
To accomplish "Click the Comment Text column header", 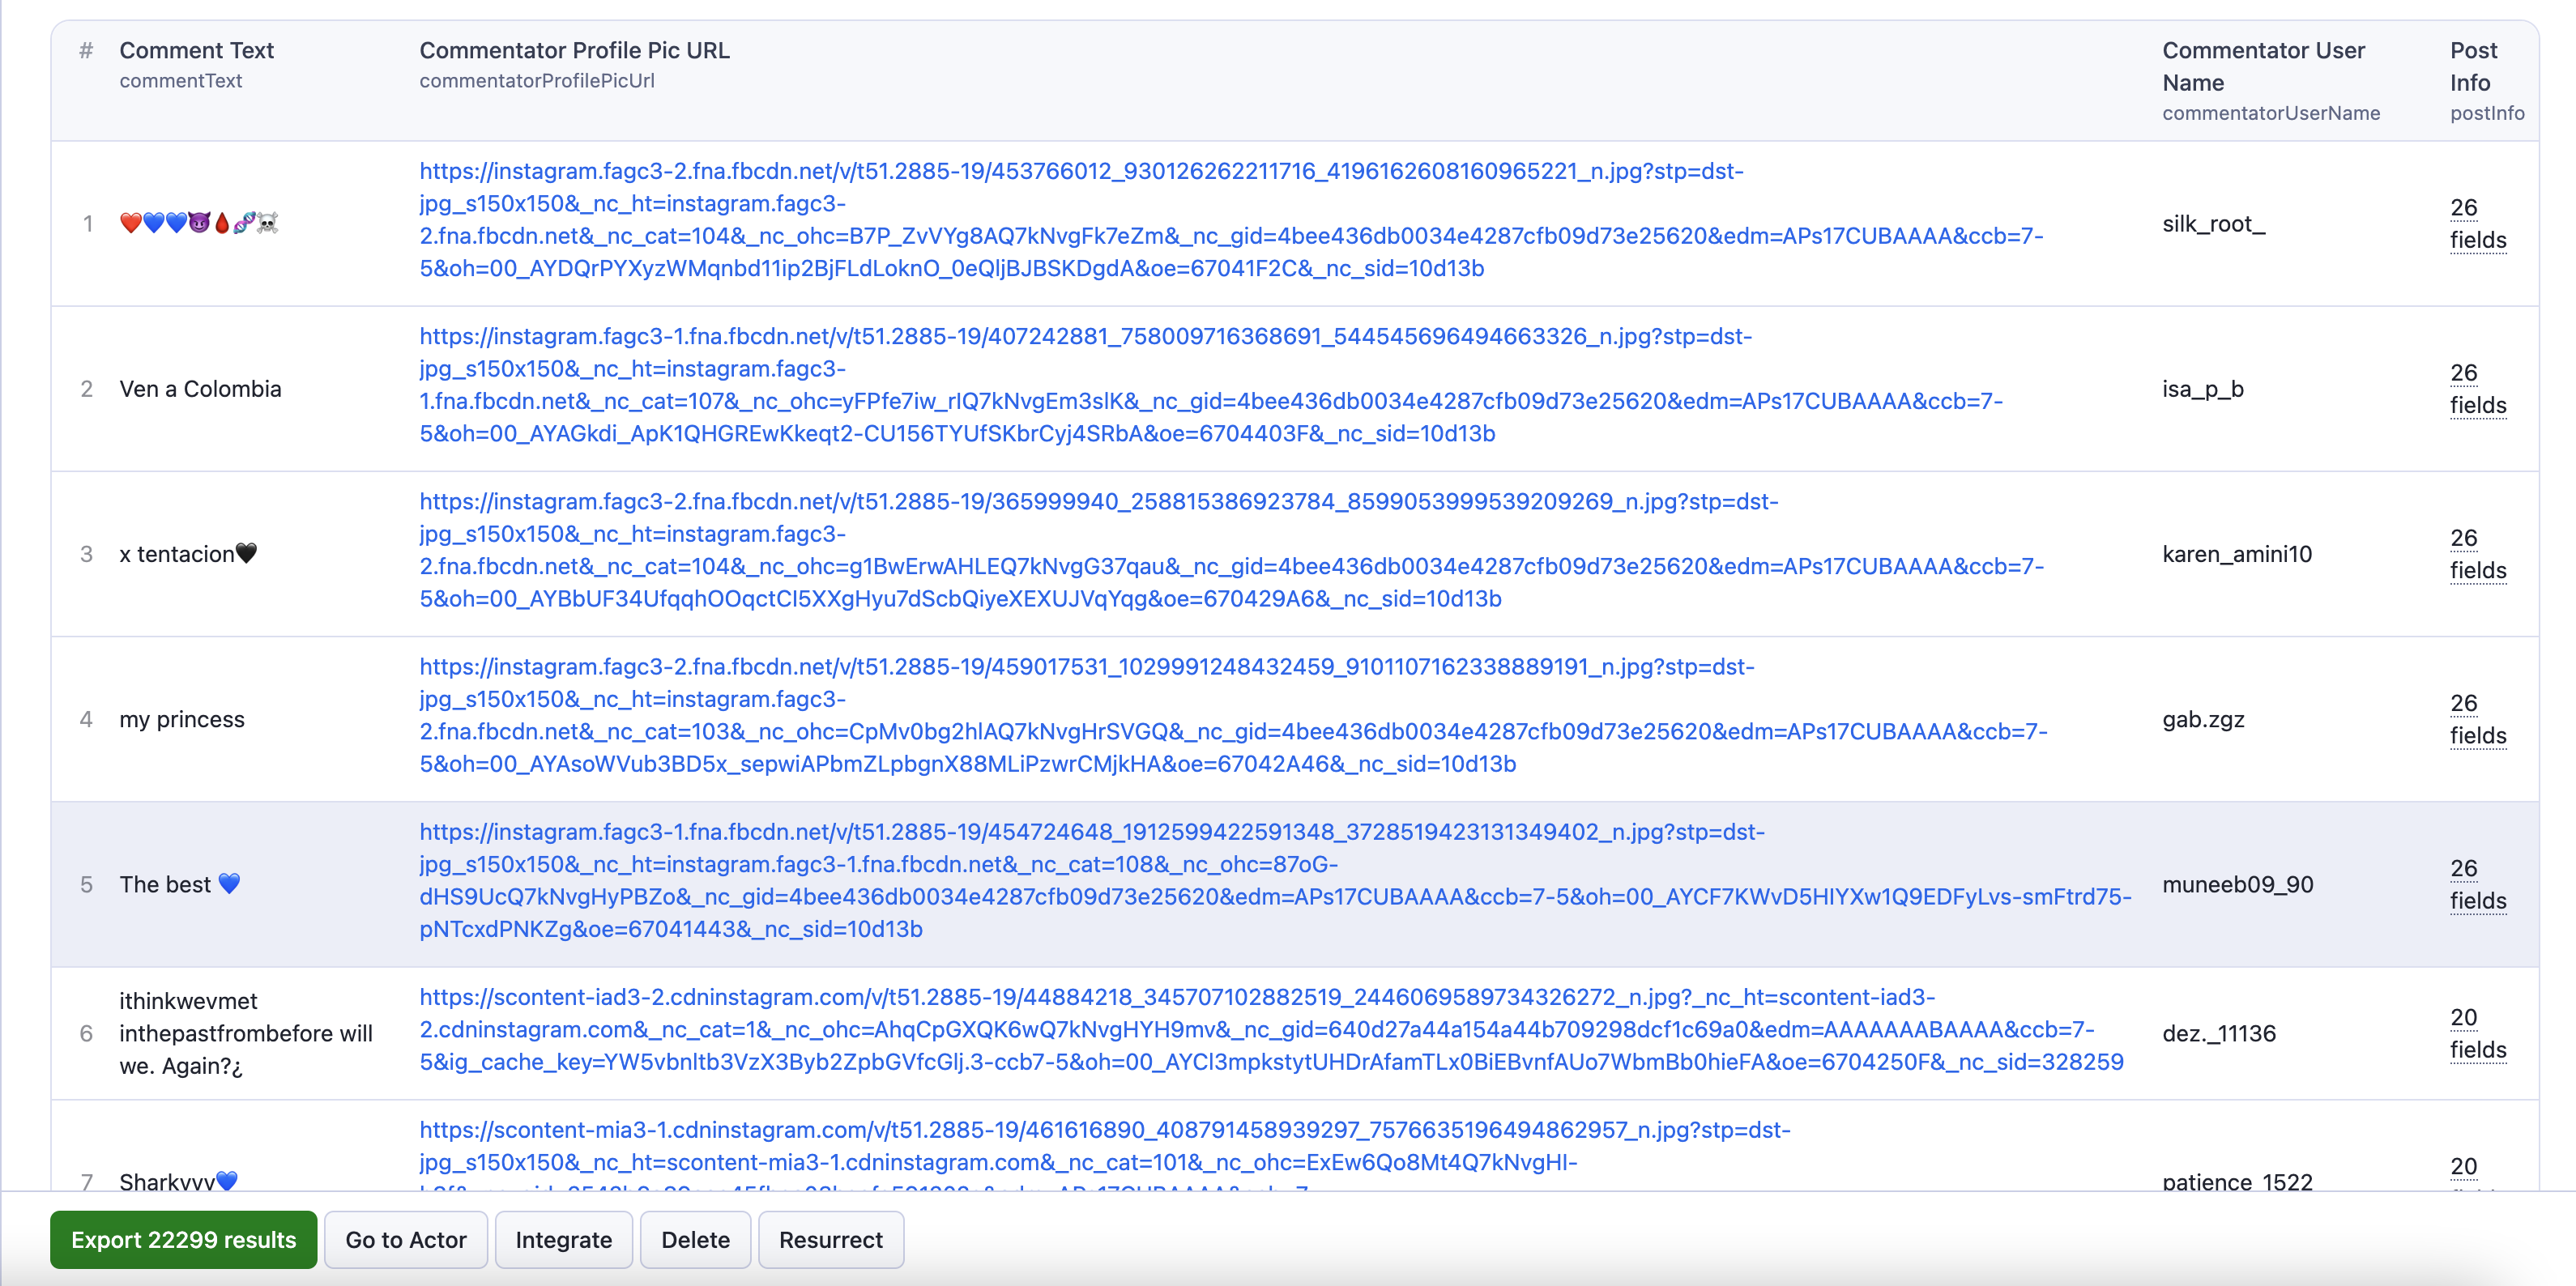I will [x=196, y=50].
